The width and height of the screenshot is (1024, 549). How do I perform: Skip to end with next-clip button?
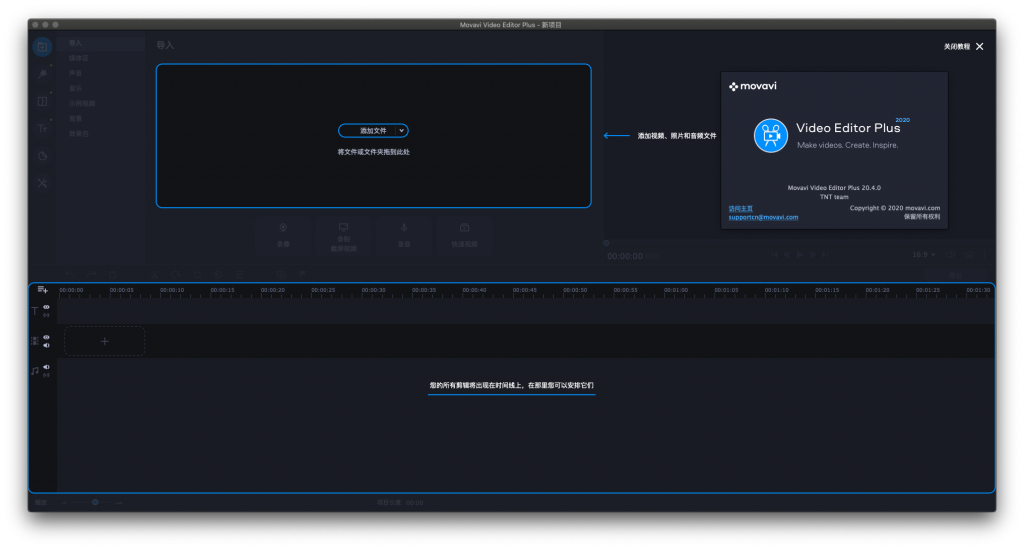[825, 255]
